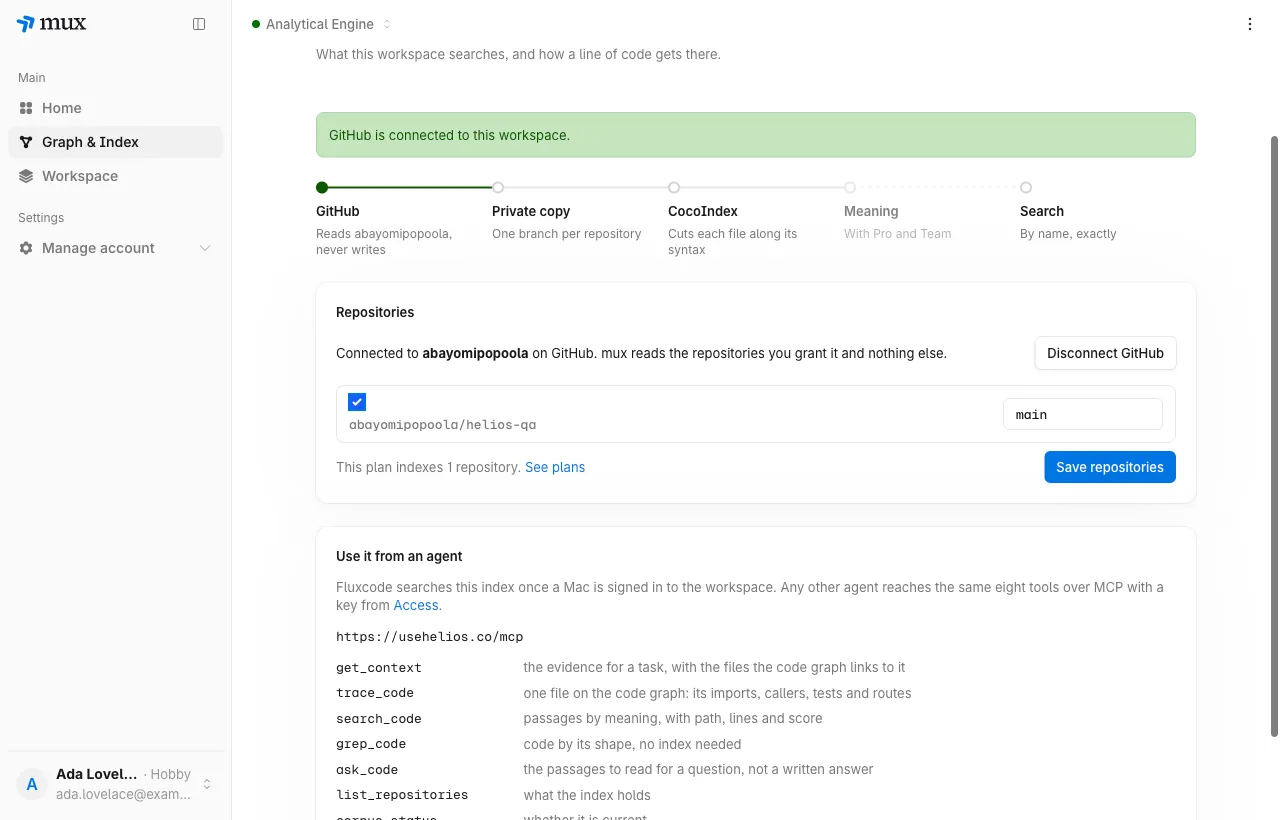Click the search_code tool name
Viewport: 1280px width, 820px height.
click(379, 719)
